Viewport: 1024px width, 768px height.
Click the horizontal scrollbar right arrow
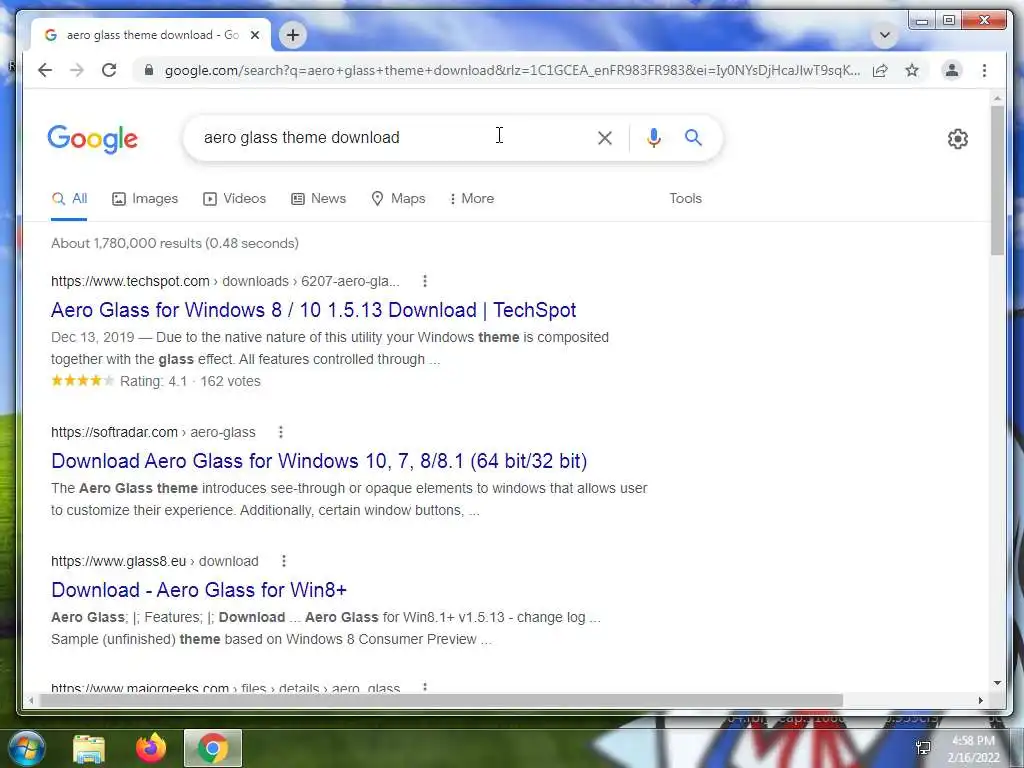click(x=980, y=700)
